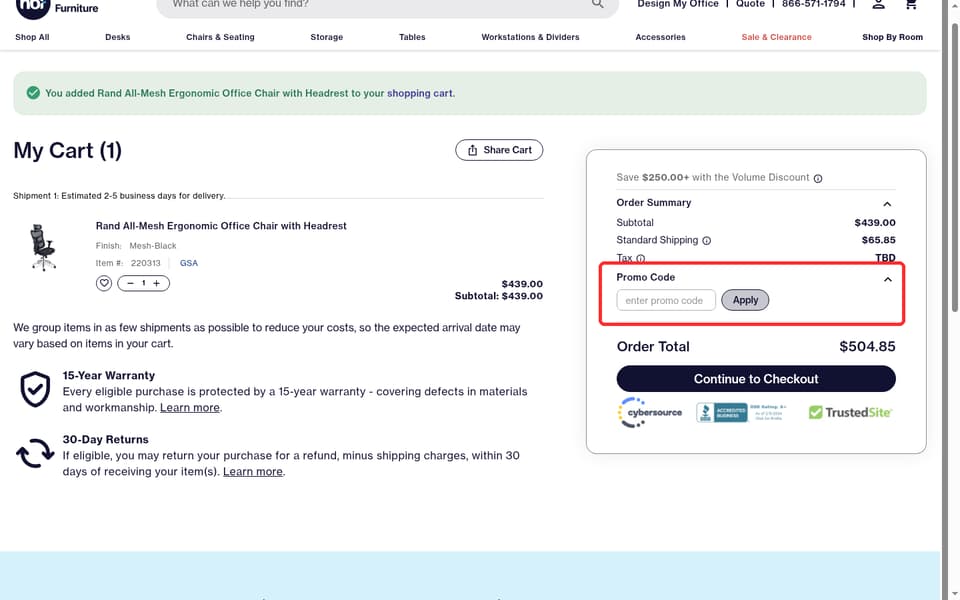Click Design My Office link
The width and height of the screenshot is (960, 600).
click(x=678, y=4)
